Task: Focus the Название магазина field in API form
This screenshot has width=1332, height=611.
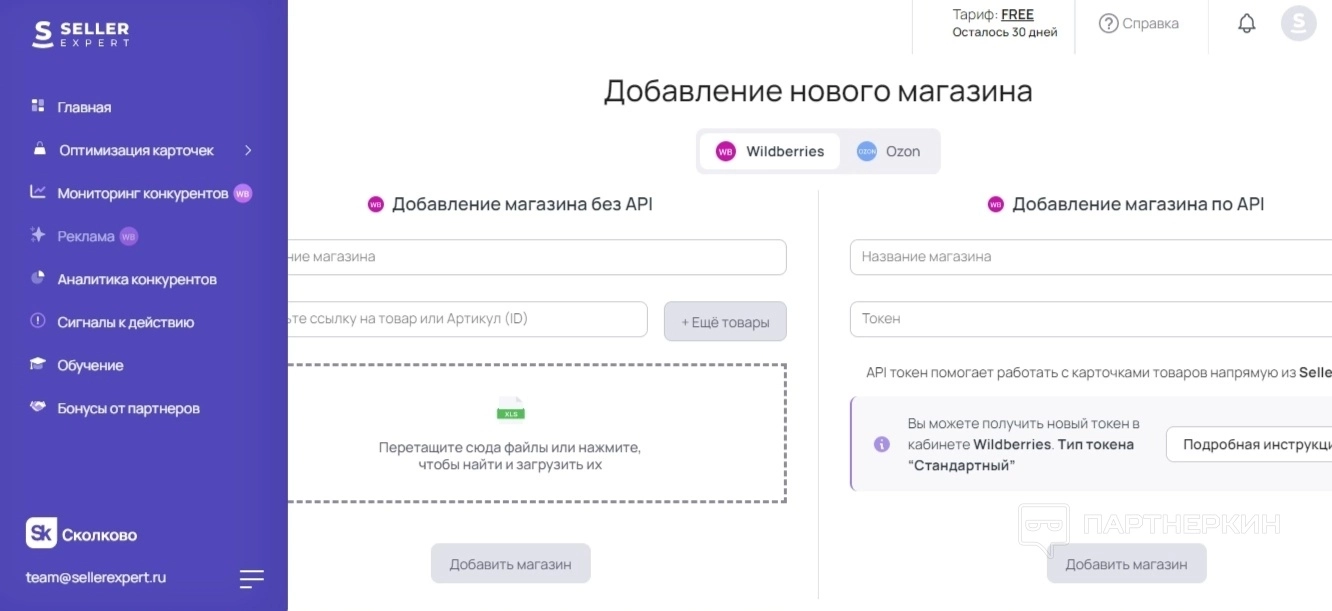Action: [1091, 257]
